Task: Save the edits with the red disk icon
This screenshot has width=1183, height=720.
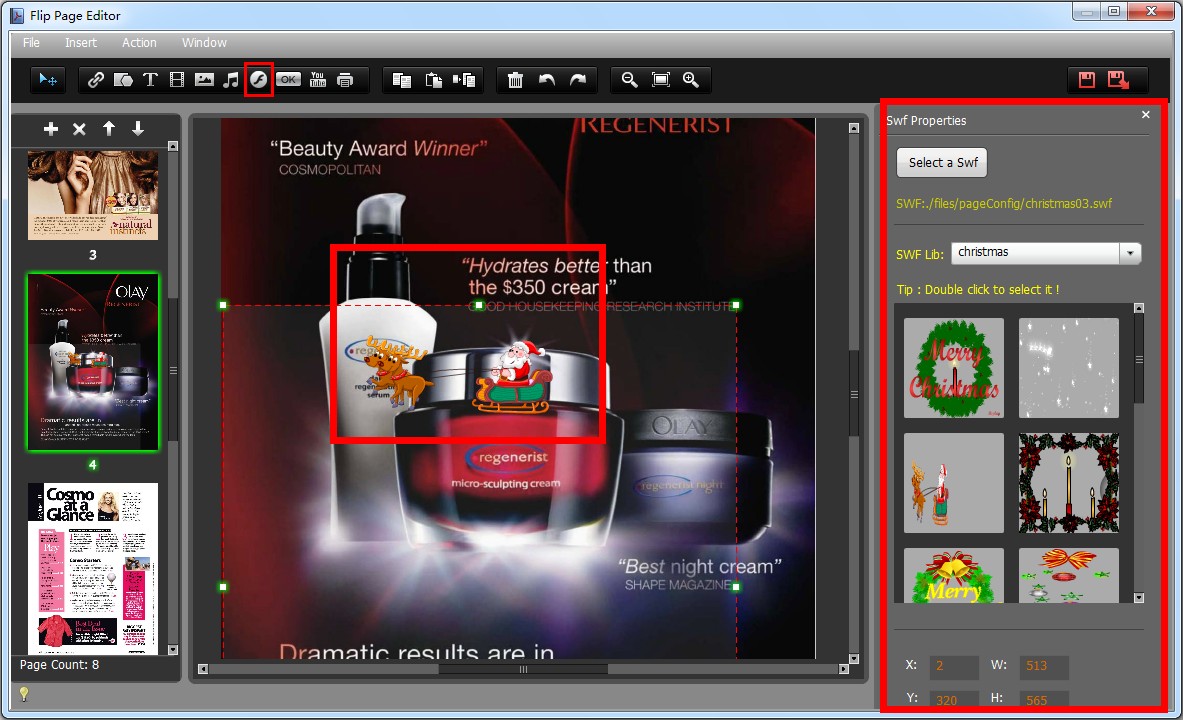Action: pos(1086,79)
